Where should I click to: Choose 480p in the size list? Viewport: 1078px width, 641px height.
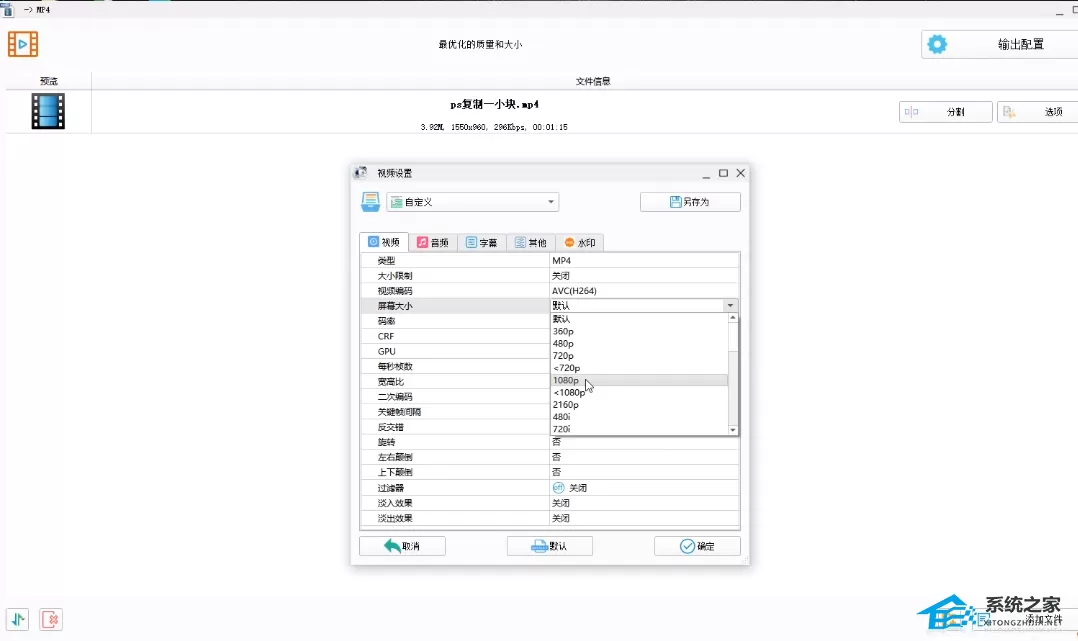(x=563, y=344)
